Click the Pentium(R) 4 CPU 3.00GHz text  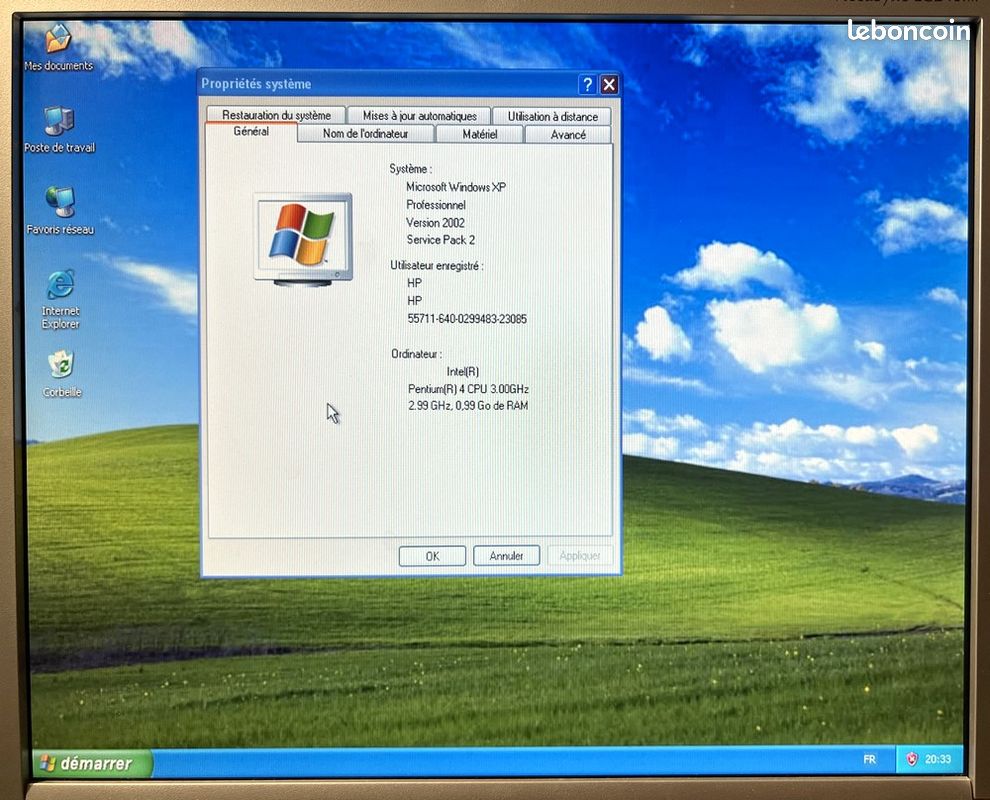tap(468, 389)
